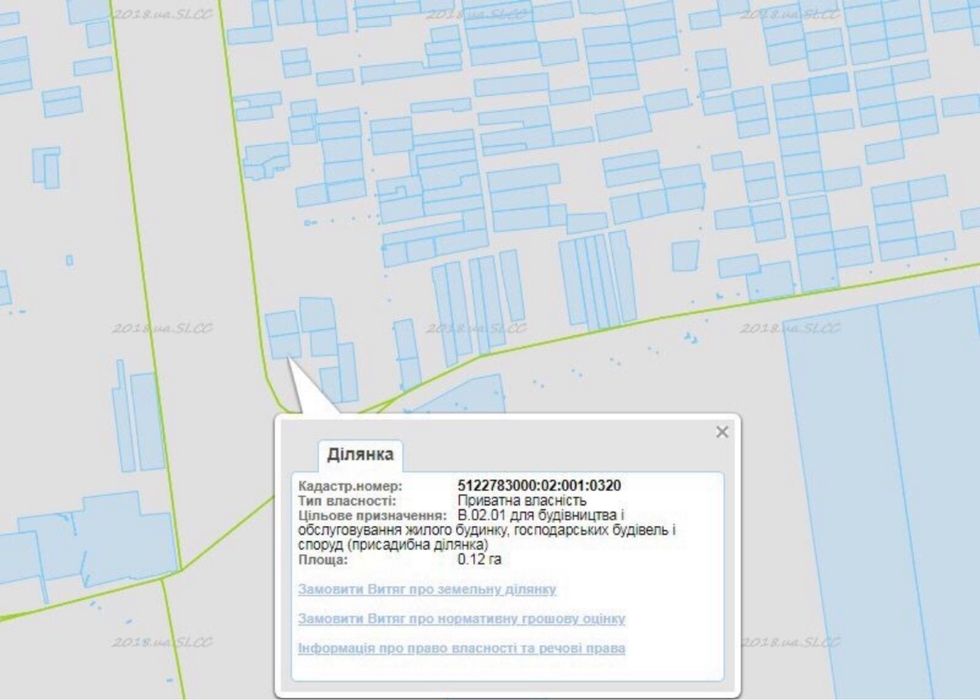Click the Тип власності label
The width and height of the screenshot is (980, 700).
(x=347, y=501)
